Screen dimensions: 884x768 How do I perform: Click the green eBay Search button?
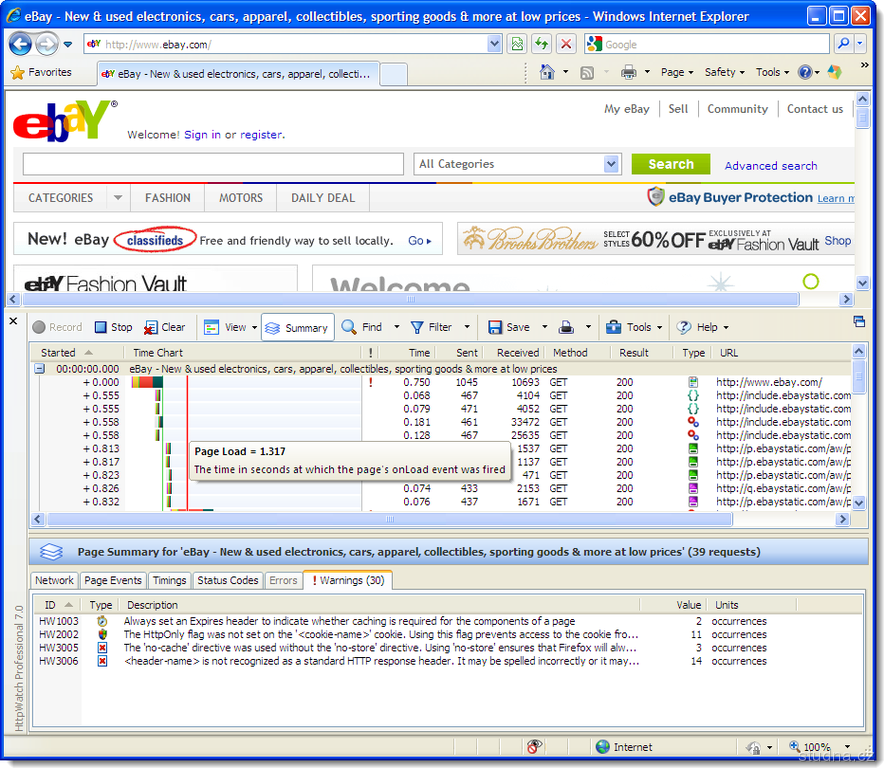tap(670, 164)
